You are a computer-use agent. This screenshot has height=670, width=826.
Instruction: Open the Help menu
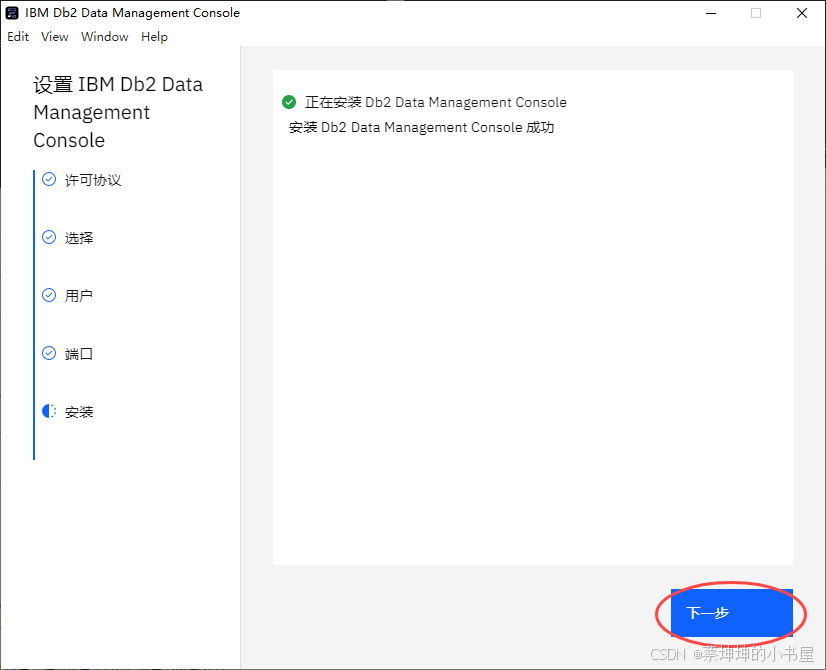pos(154,36)
